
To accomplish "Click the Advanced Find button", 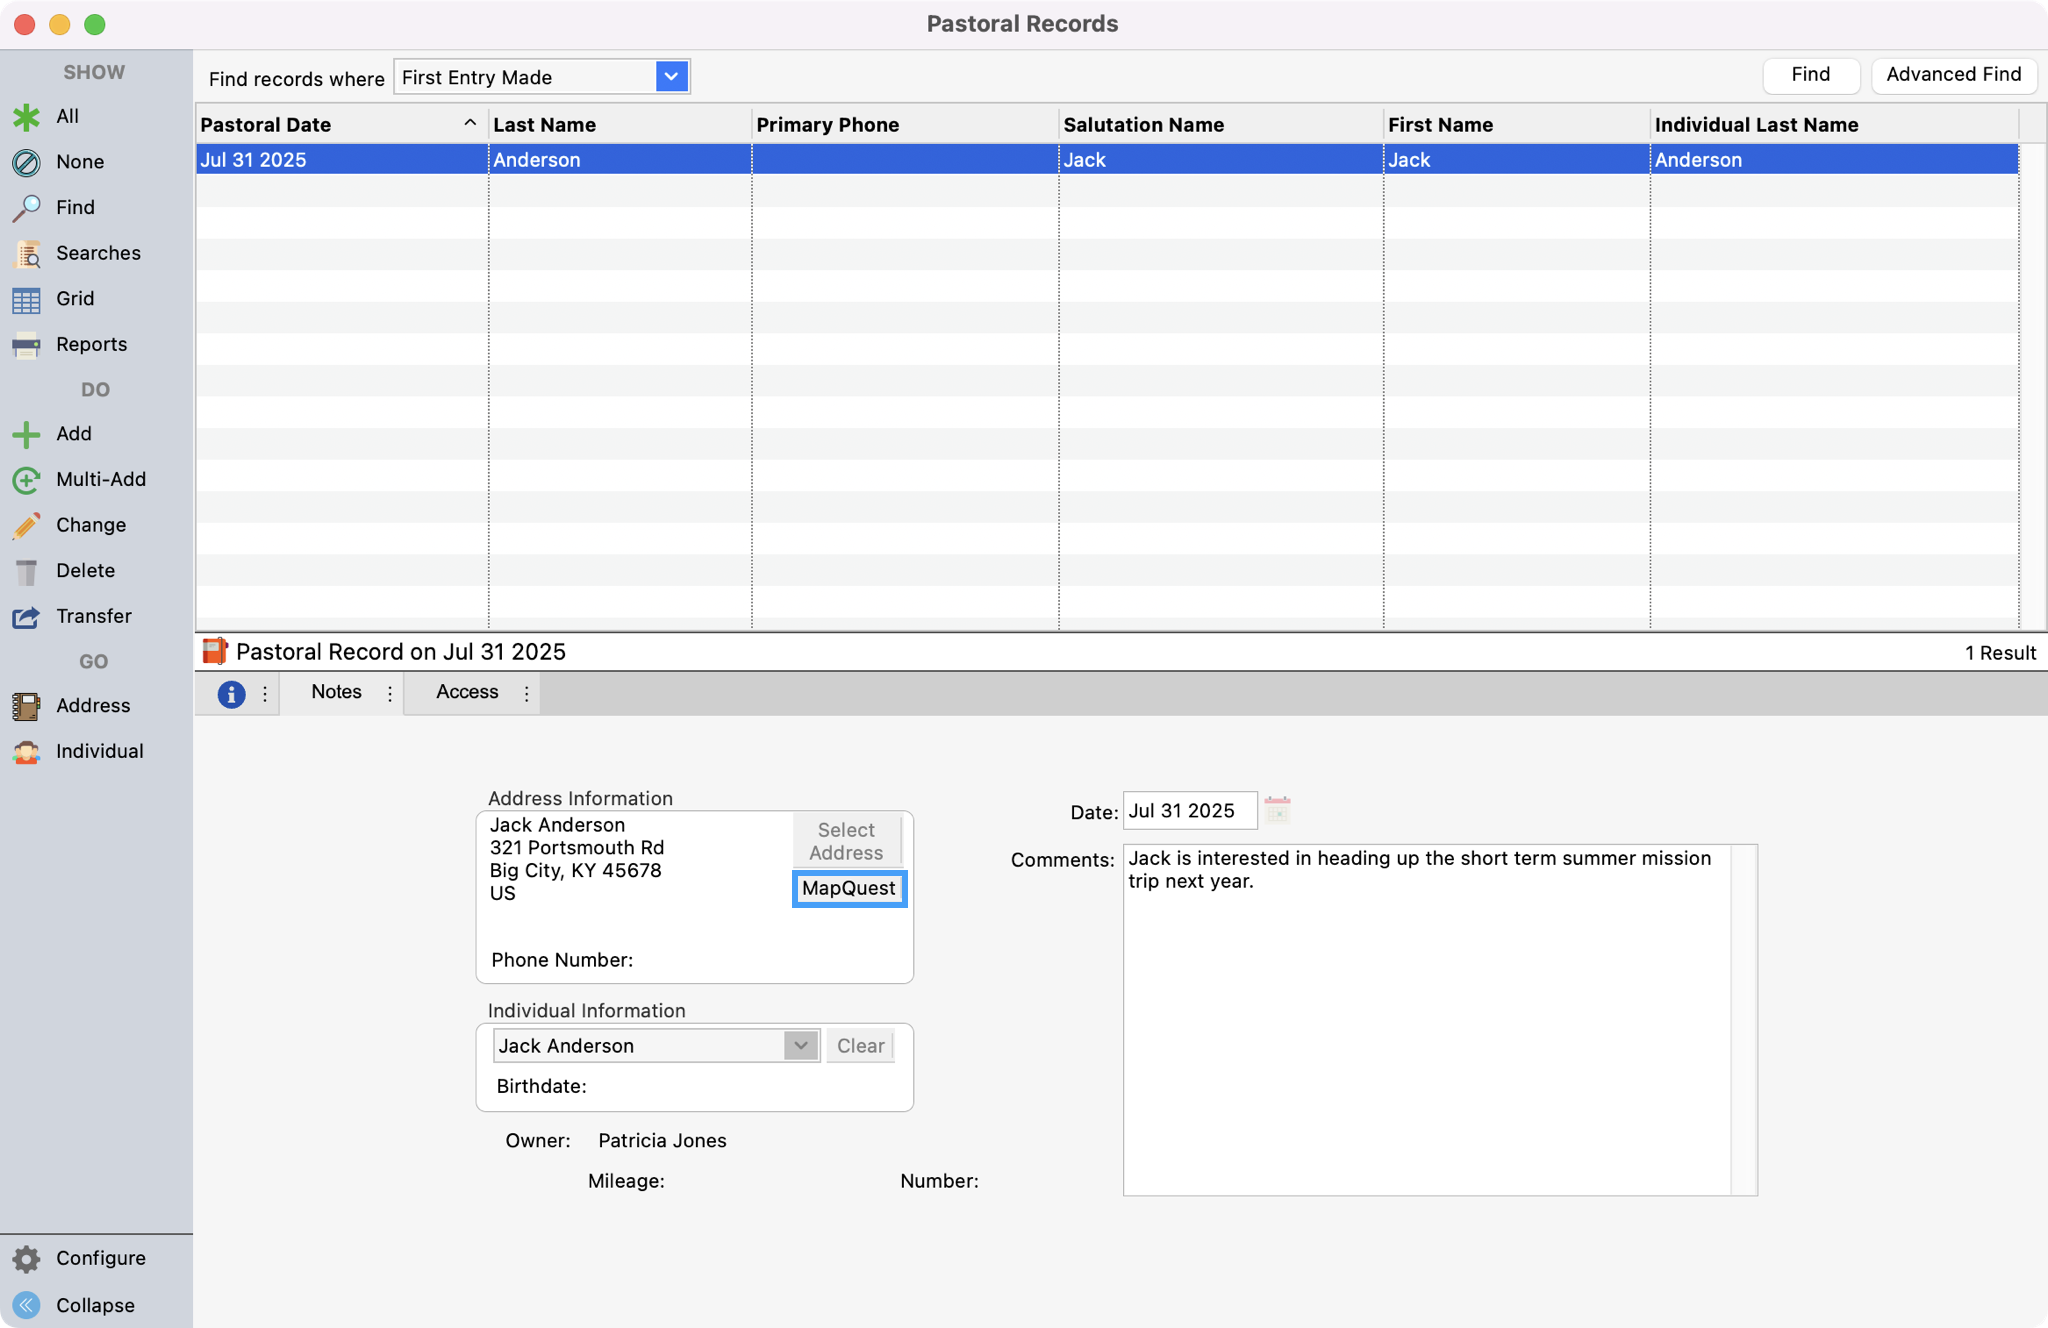I will coord(1951,74).
